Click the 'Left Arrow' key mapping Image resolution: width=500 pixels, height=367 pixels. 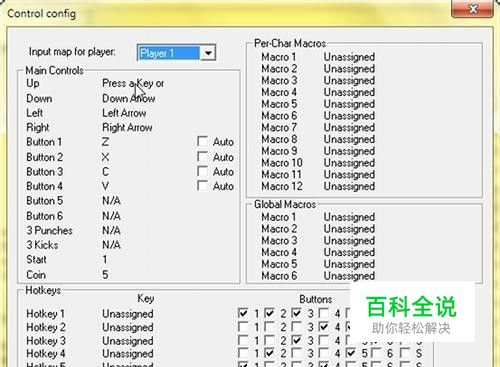(124, 113)
